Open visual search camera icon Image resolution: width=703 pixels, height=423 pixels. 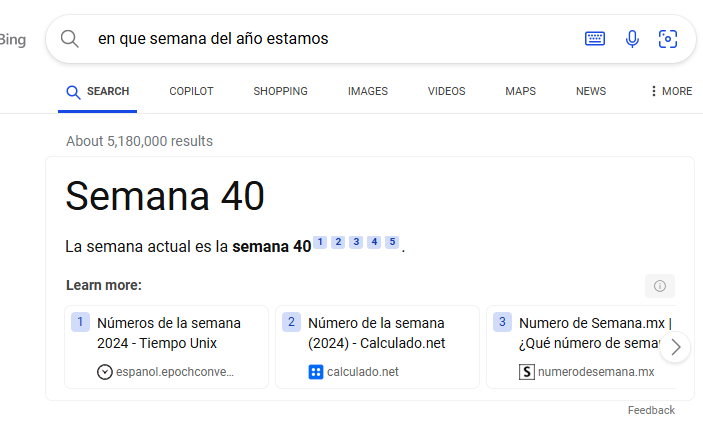(668, 39)
